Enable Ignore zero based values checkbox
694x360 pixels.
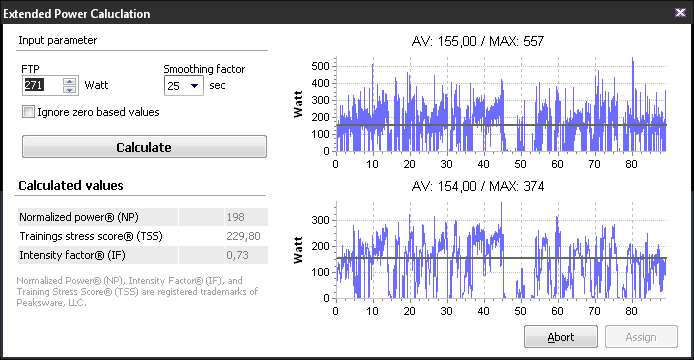pyautogui.click(x=28, y=112)
